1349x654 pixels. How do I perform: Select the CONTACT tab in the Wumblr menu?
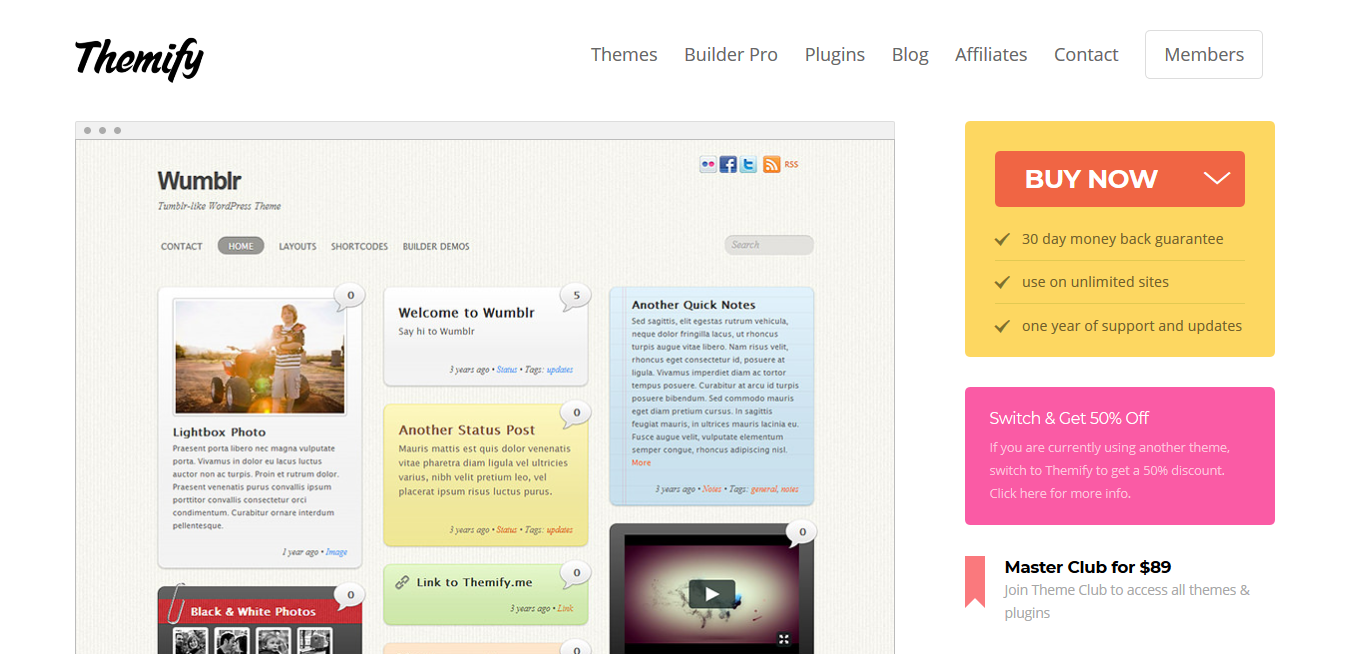(x=182, y=246)
